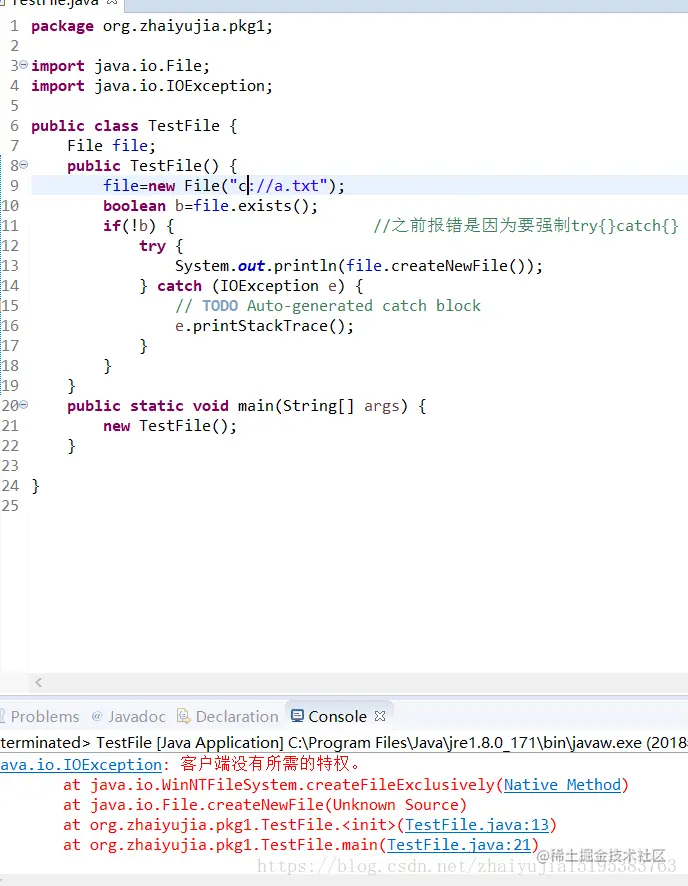Click the 'File file;' field declaration
688x886 pixels.
111,145
